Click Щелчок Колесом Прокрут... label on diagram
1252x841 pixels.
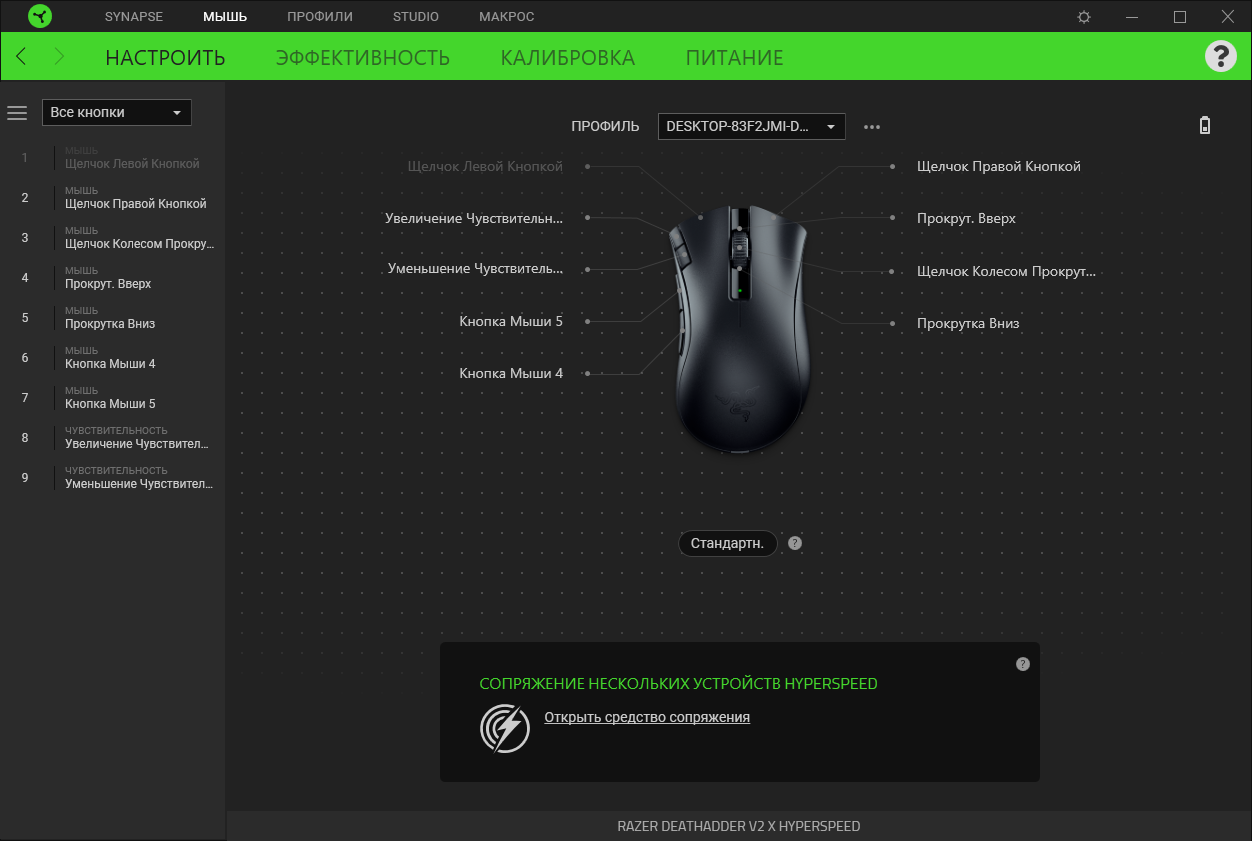(1006, 271)
